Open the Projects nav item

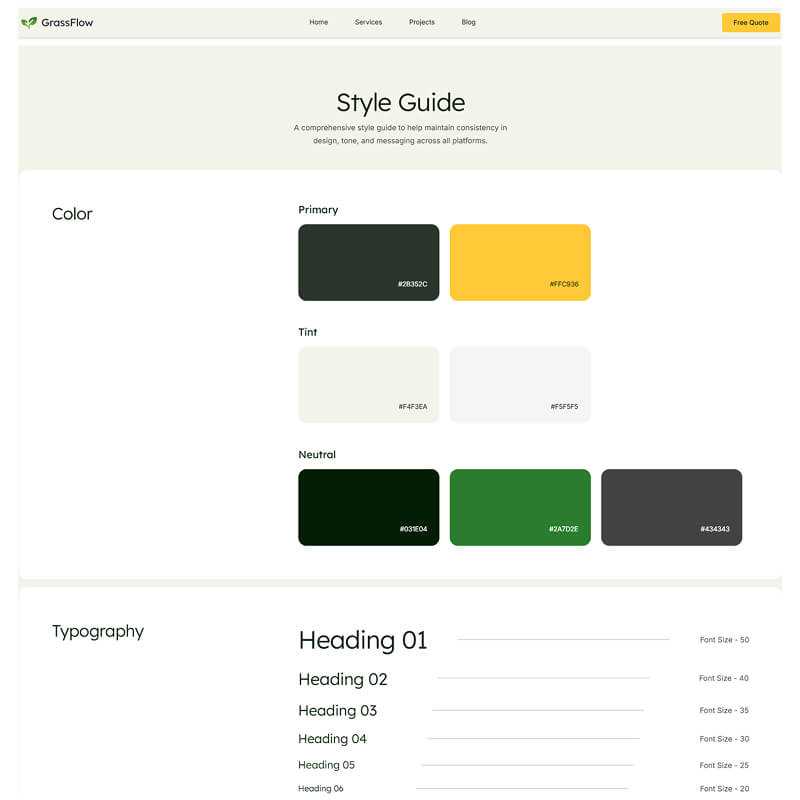[422, 22]
